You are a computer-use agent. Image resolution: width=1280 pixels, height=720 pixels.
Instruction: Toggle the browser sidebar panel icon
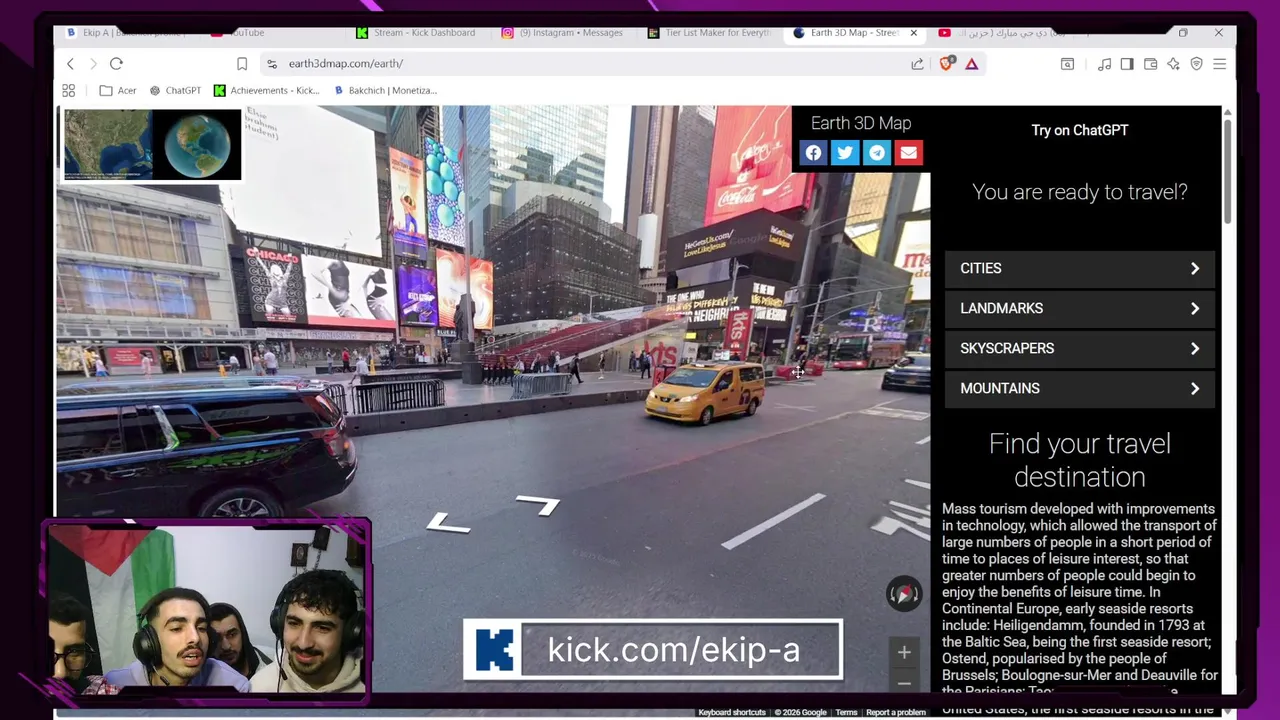[x=1127, y=64]
